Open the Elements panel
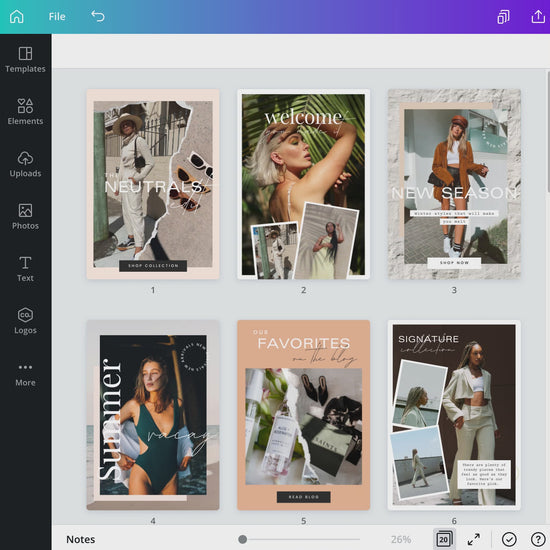The image size is (550, 550). (25, 112)
